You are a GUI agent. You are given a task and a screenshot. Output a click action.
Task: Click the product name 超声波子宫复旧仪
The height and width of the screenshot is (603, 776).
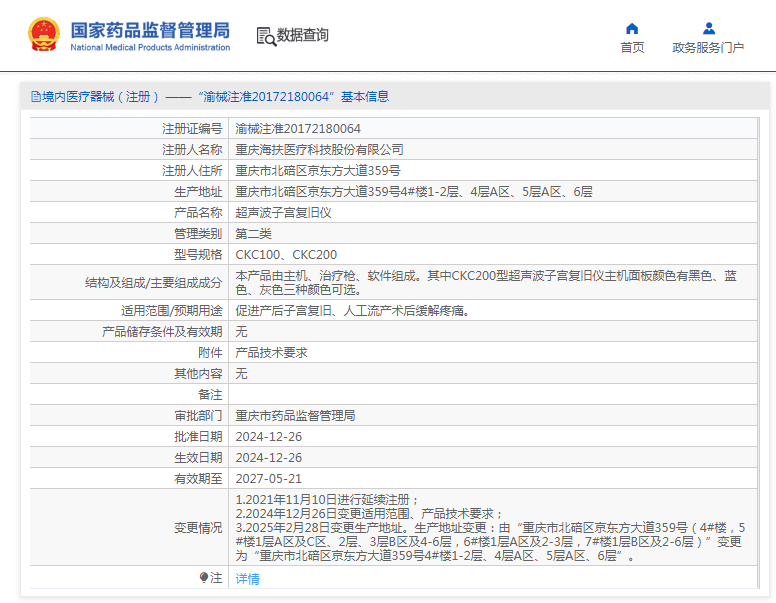(283, 213)
